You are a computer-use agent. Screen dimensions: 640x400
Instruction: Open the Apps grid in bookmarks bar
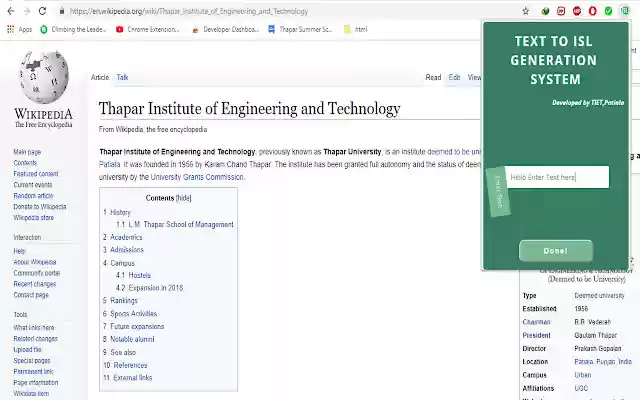coord(19,29)
